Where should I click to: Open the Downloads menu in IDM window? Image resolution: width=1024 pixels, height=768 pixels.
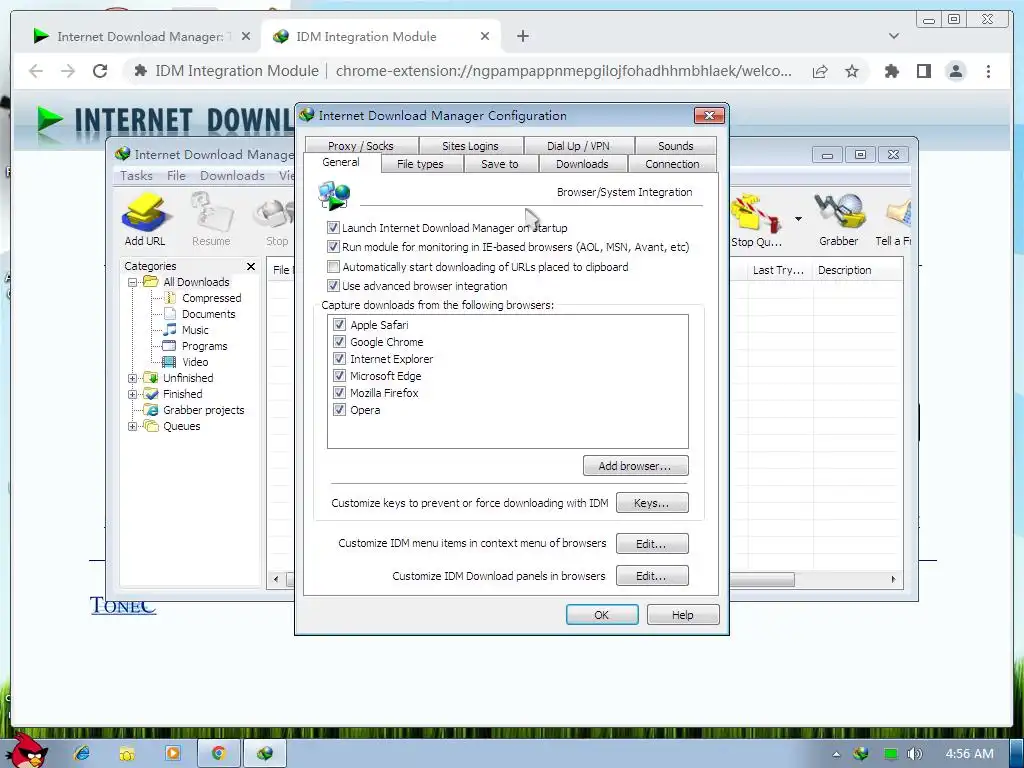232,176
